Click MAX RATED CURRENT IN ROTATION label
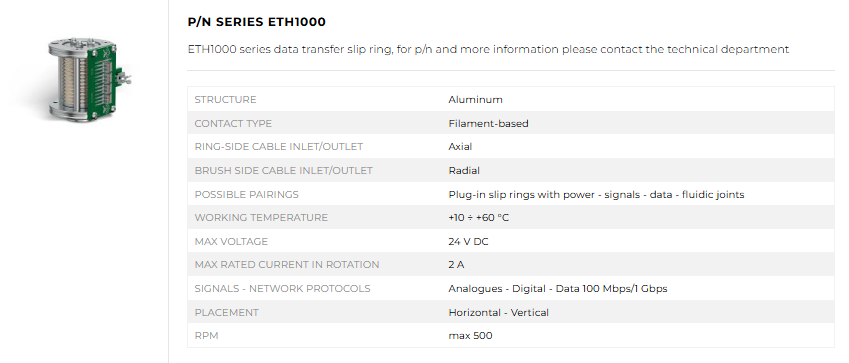The width and height of the screenshot is (849, 363). coord(287,265)
